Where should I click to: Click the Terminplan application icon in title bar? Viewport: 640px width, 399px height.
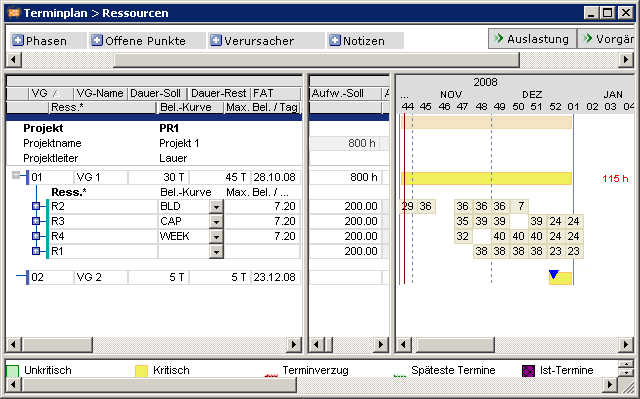point(13,13)
